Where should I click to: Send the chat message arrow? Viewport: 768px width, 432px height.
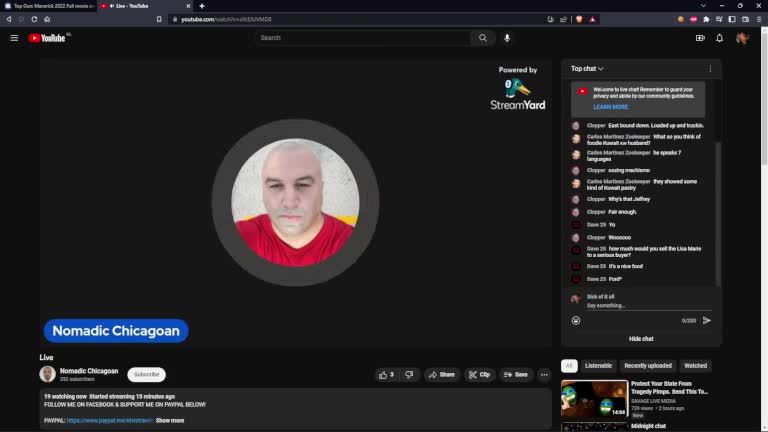pyautogui.click(x=707, y=320)
